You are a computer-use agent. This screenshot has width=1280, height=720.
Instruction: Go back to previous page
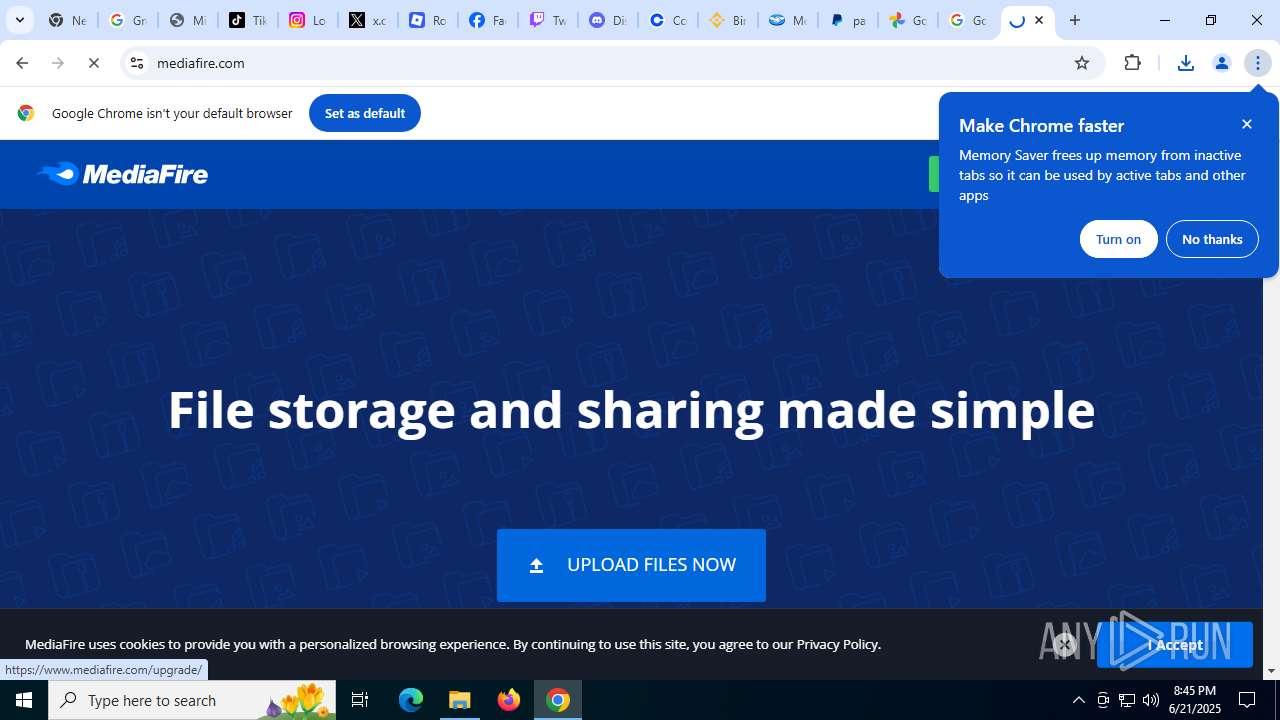pos(22,63)
